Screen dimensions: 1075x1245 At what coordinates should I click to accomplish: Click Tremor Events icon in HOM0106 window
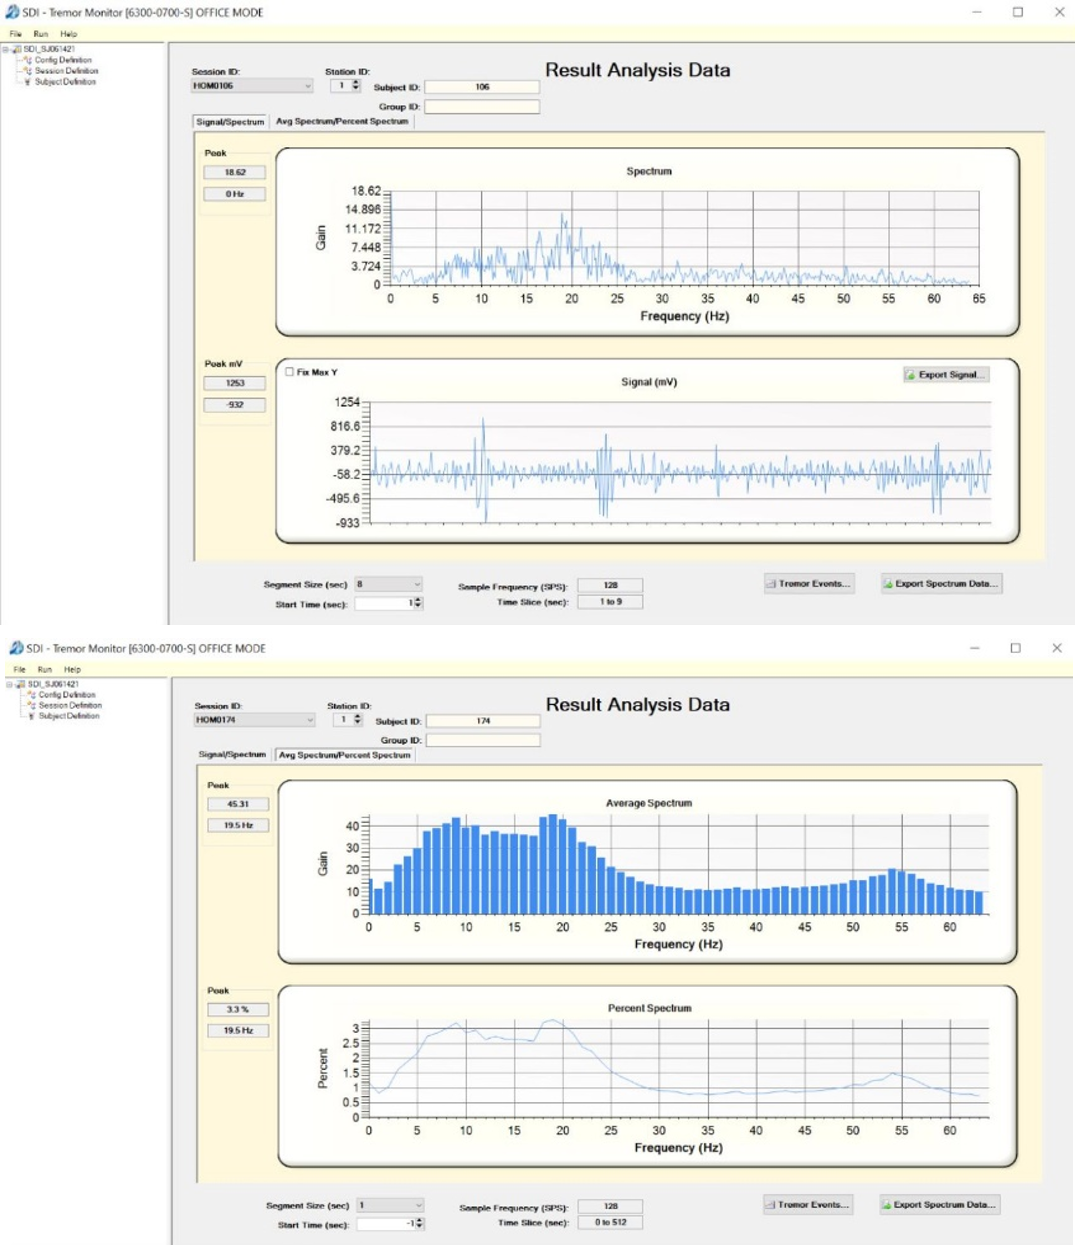click(771, 584)
